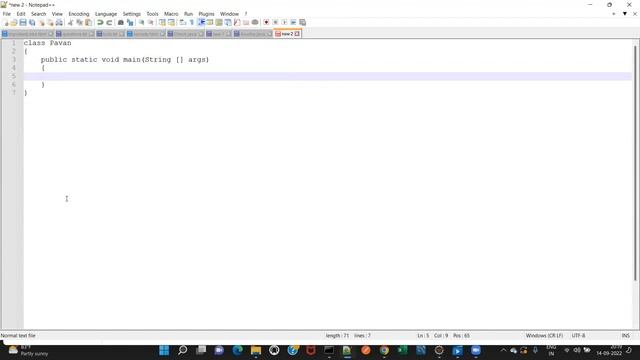Screen dimensions: 640x360
Task: Open Microsoft Edge from the taskbar
Action: tap(237, 350)
